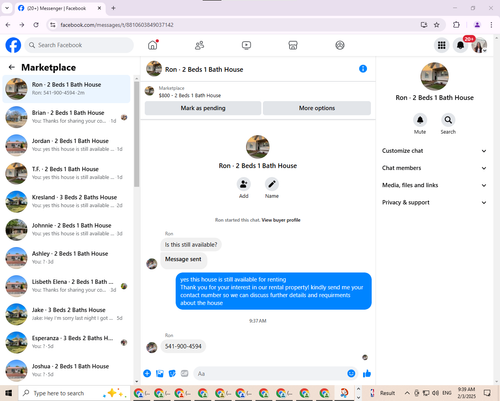Open Lisbeth Elena's conversation
Viewport: 500px width, 401px height.
click(x=66, y=286)
